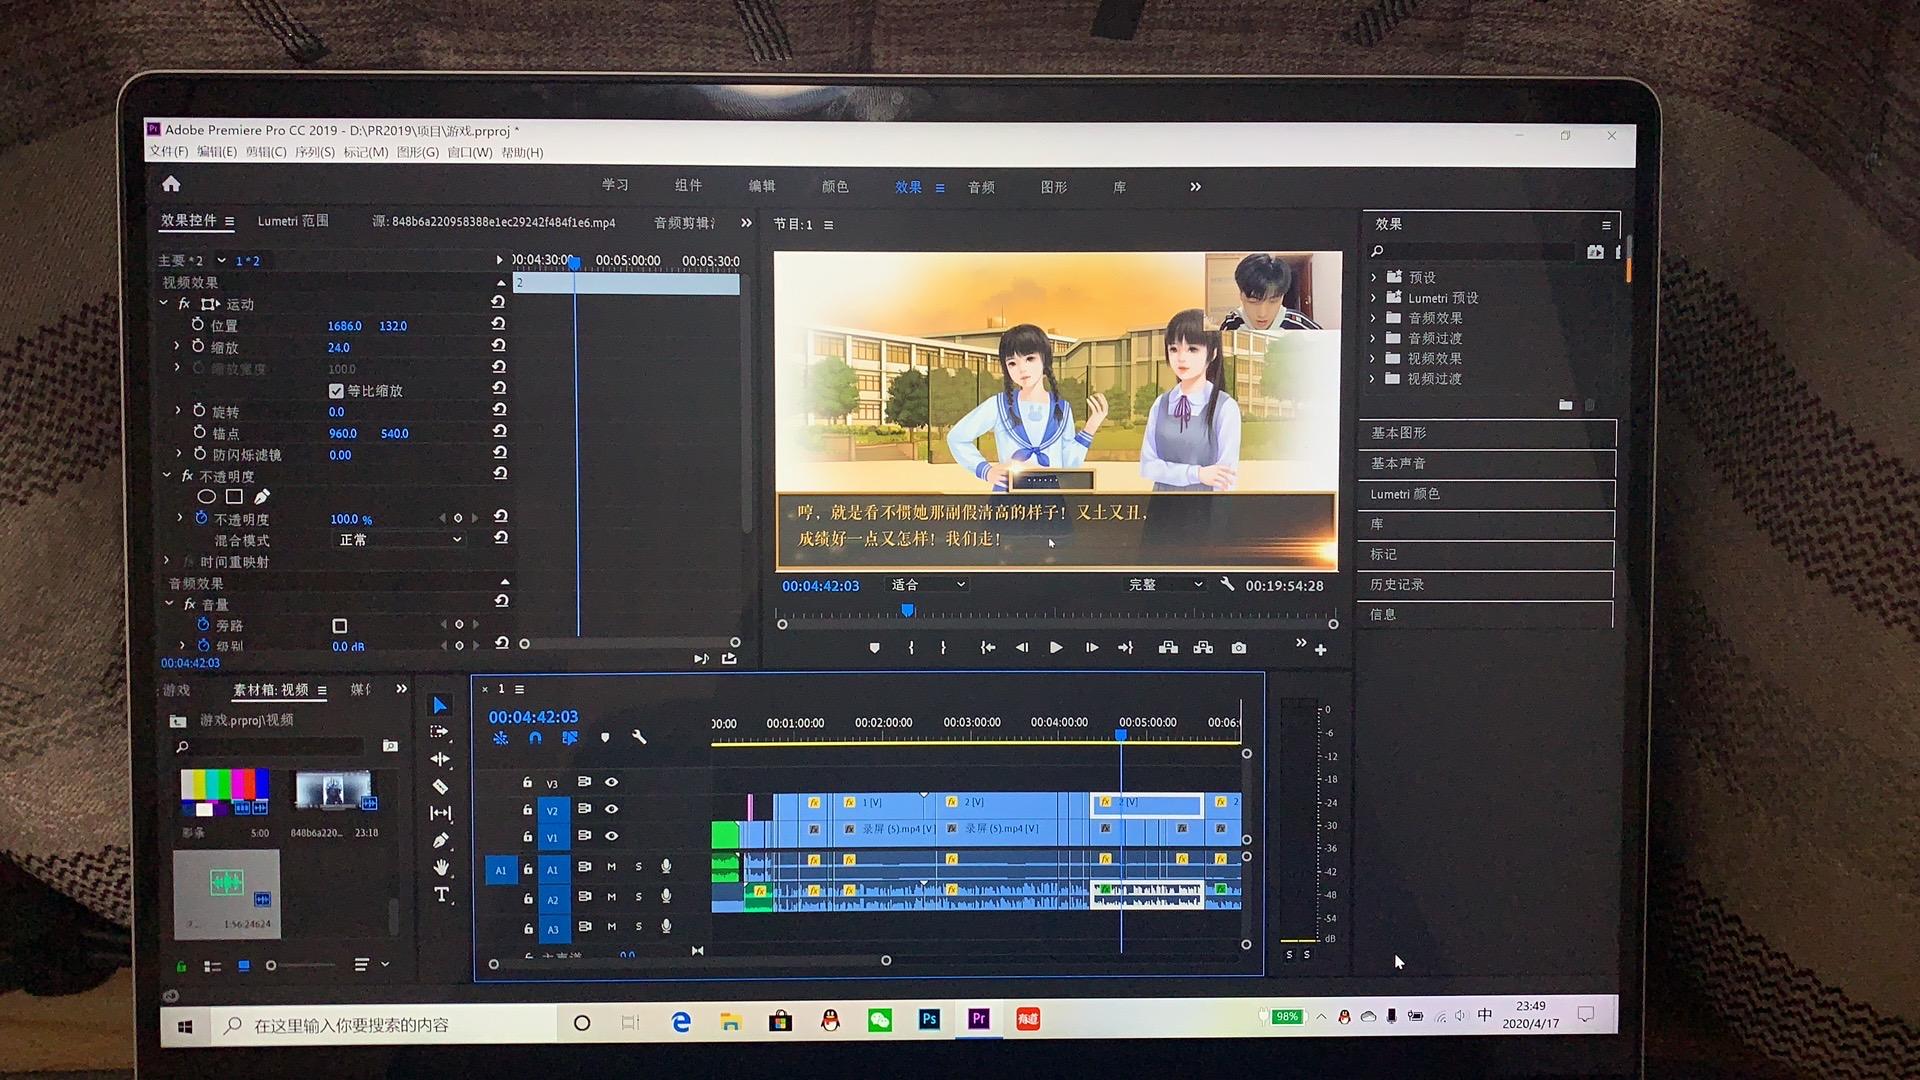Screen dimensions: 1920x1080
Task: Reset the position parameter
Action: (499, 324)
